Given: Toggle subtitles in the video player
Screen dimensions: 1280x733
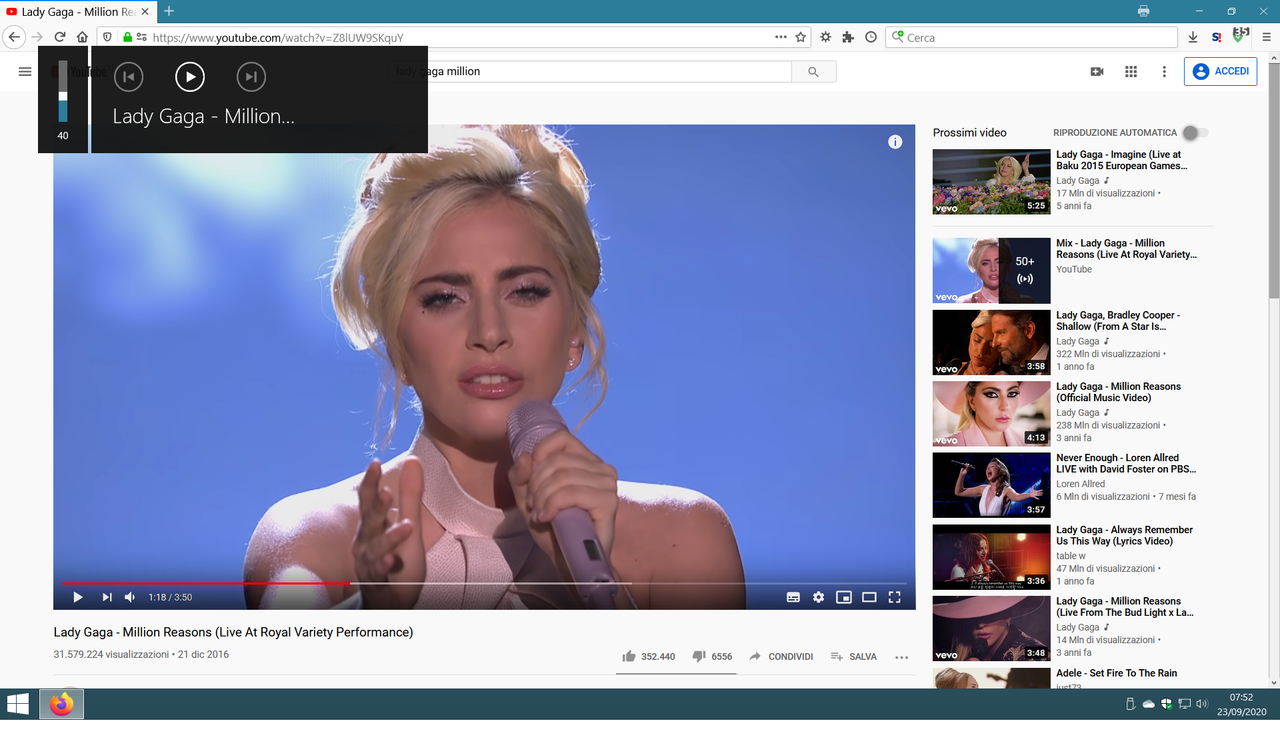Looking at the screenshot, I should tap(793, 597).
